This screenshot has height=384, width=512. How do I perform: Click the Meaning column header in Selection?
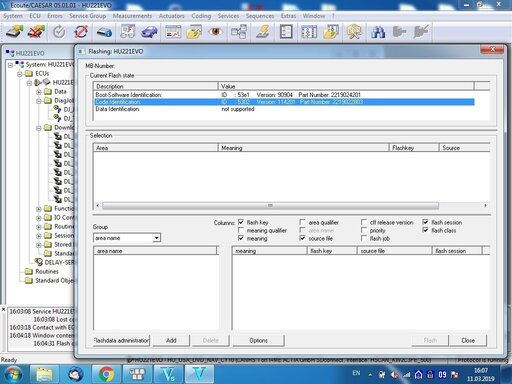[303, 148]
